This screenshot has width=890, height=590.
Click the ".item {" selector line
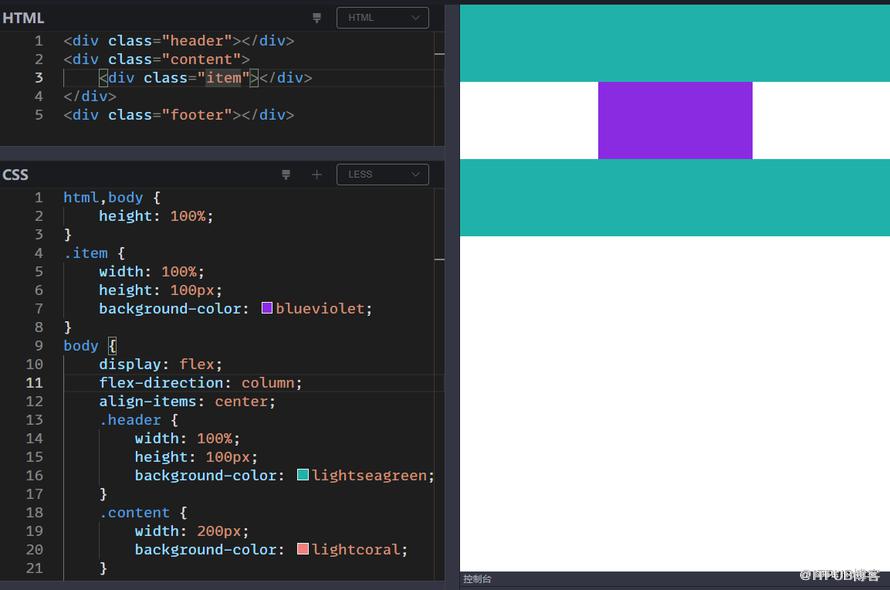click(x=94, y=253)
